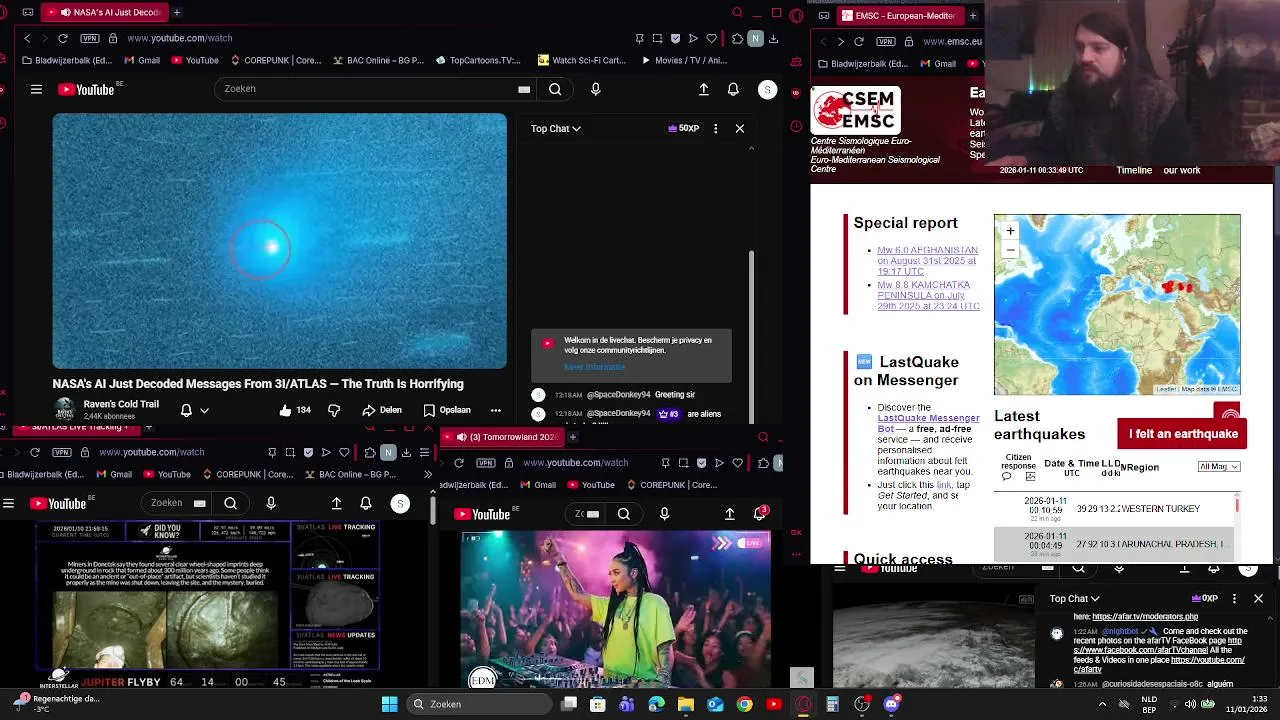The height and width of the screenshot is (720, 1280).
Task: Open notification bell with badge in Tomorrowland window
Action: pos(760,513)
